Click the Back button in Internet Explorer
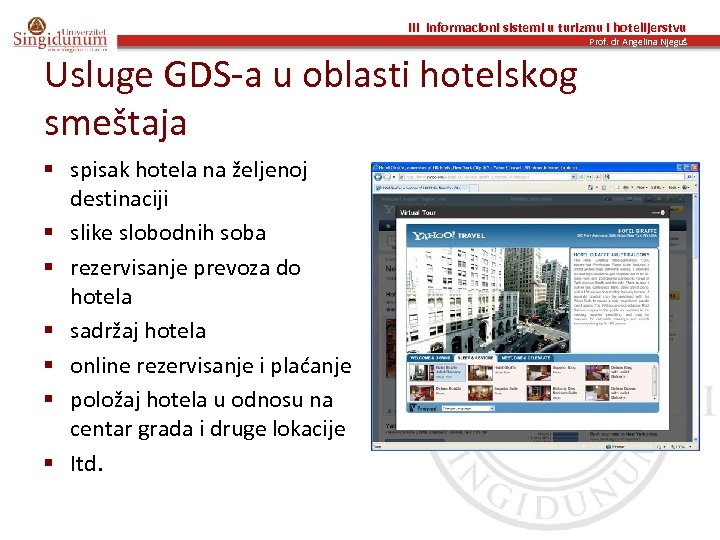 378,177
